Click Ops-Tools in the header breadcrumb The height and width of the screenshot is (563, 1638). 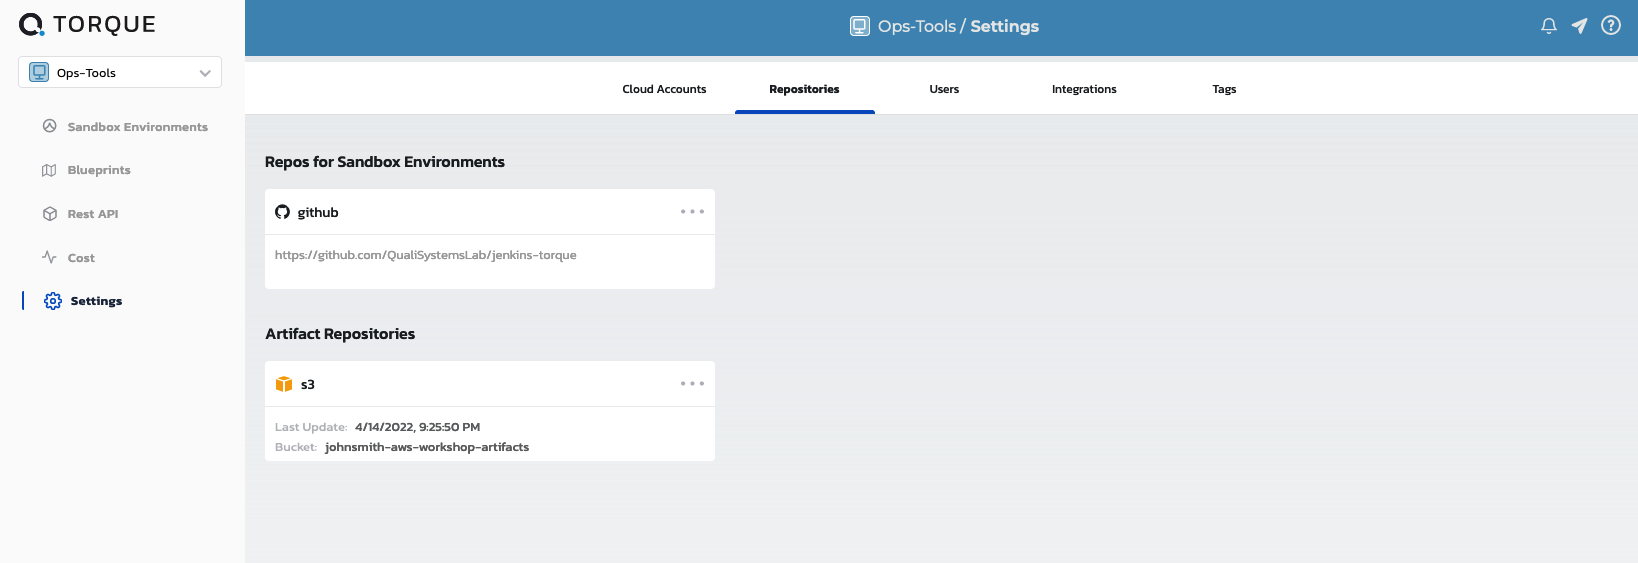coord(917,26)
